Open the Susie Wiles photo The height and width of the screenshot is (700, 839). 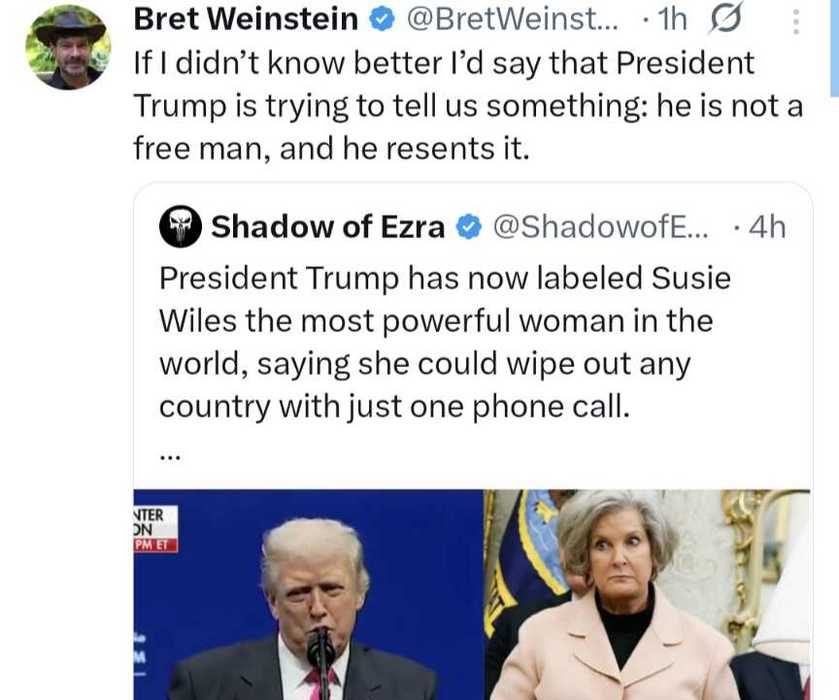647,595
